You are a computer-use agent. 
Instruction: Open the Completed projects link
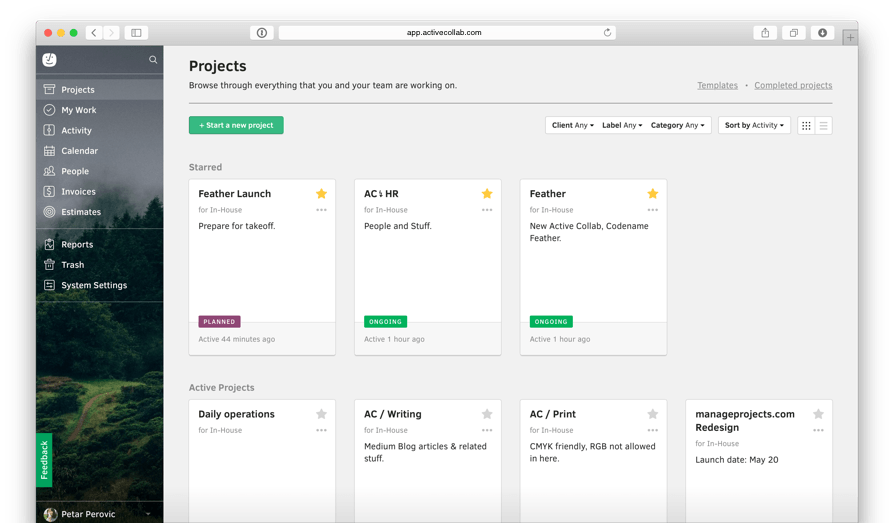[x=793, y=86]
